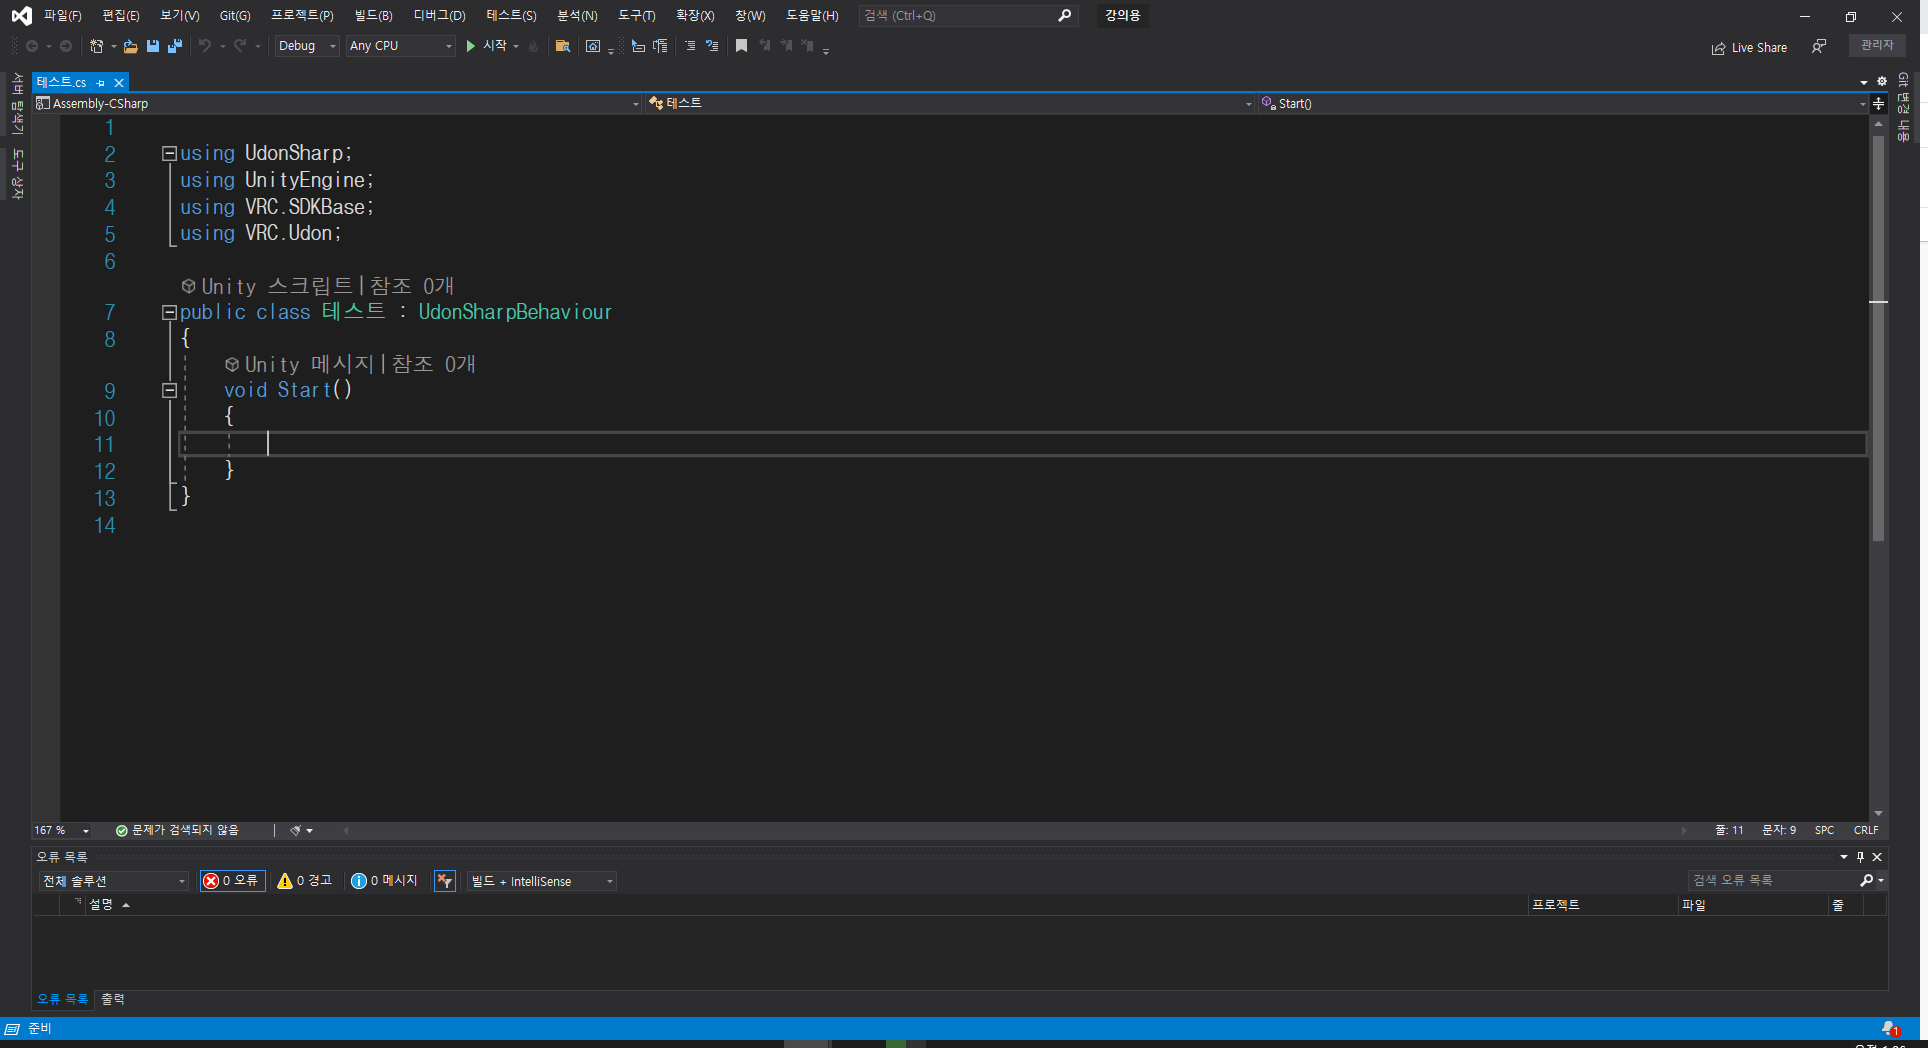
Task: Open the 도움말(H) menu
Action: tap(812, 16)
